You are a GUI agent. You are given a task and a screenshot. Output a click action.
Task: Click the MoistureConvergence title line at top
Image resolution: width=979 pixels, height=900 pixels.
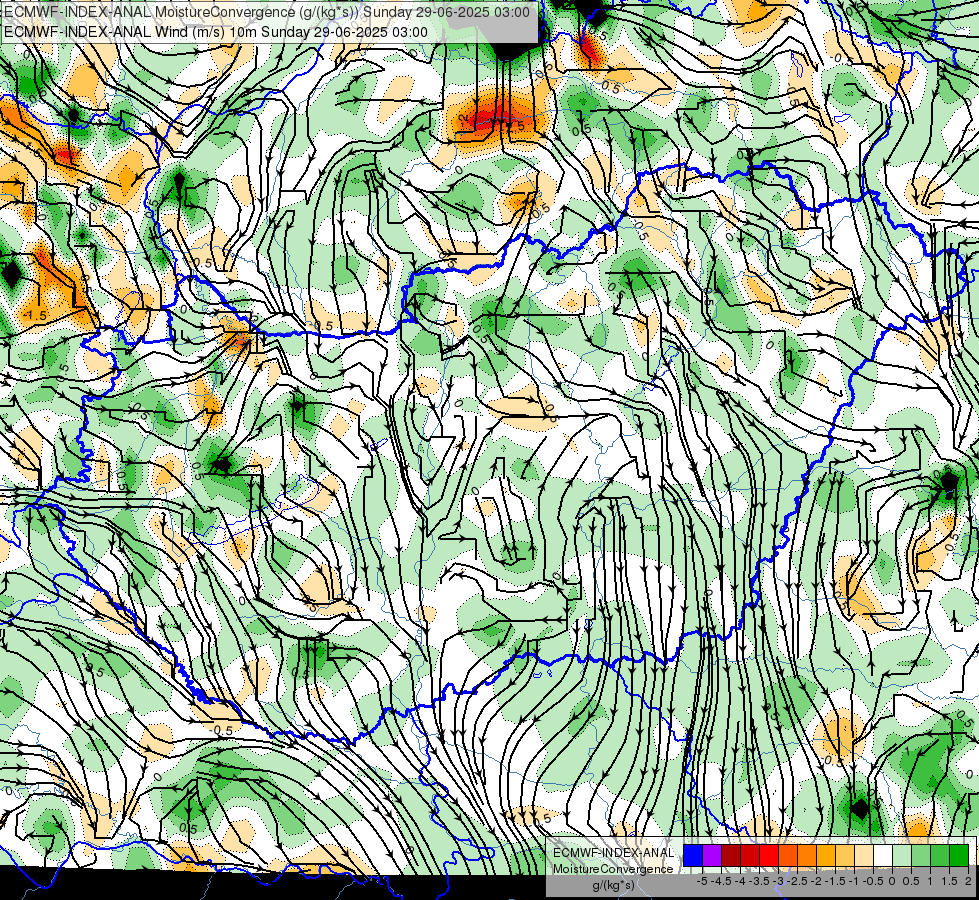click(x=267, y=12)
